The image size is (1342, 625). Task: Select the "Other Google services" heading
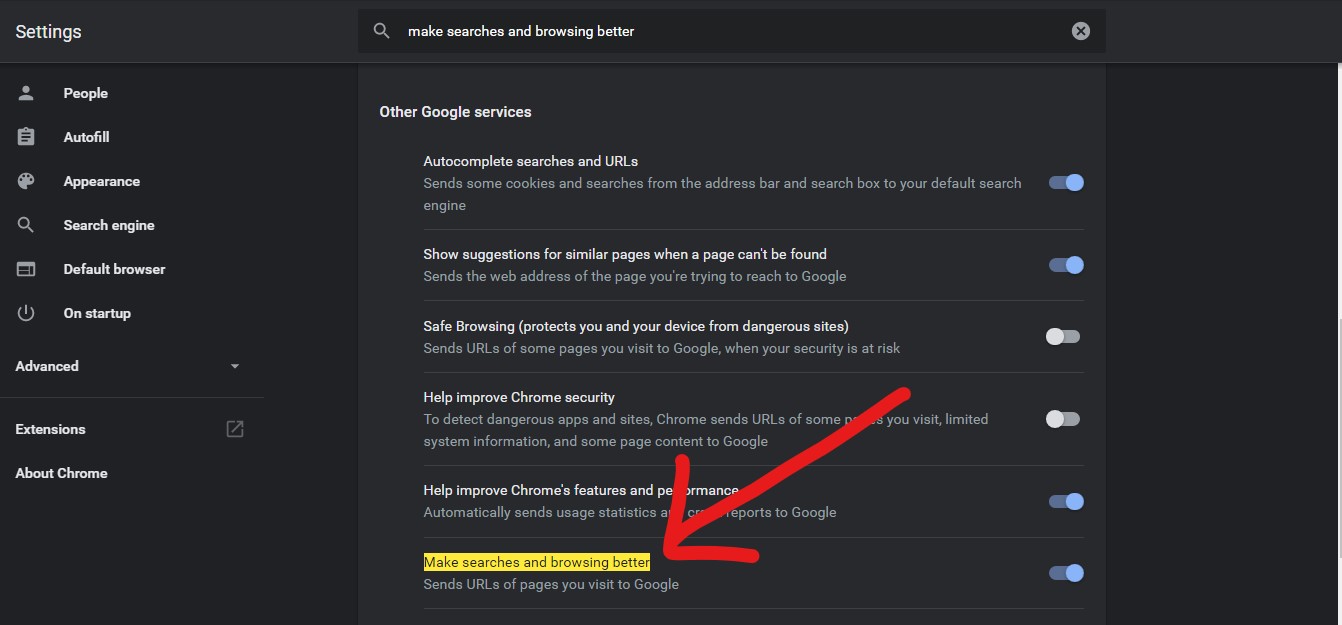(x=455, y=112)
